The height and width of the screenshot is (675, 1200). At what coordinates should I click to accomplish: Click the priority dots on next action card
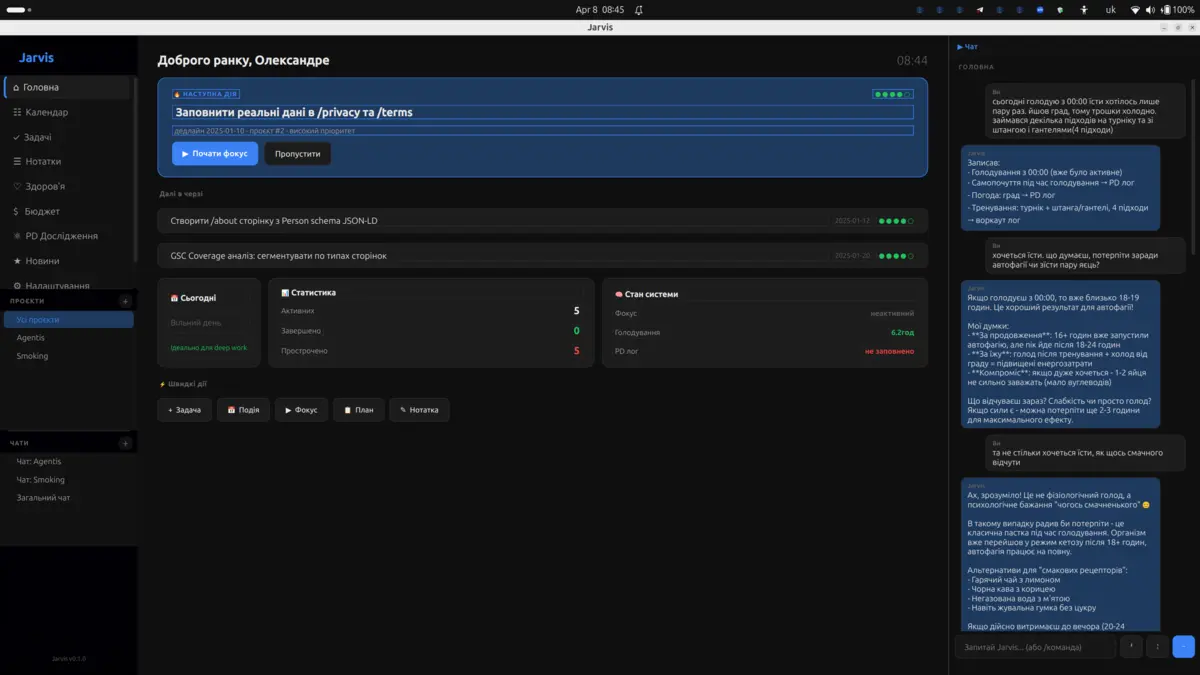(892, 95)
